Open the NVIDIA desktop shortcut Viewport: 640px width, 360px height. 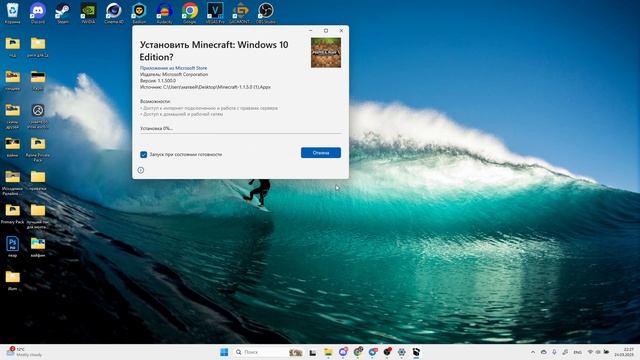click(88, 12)
